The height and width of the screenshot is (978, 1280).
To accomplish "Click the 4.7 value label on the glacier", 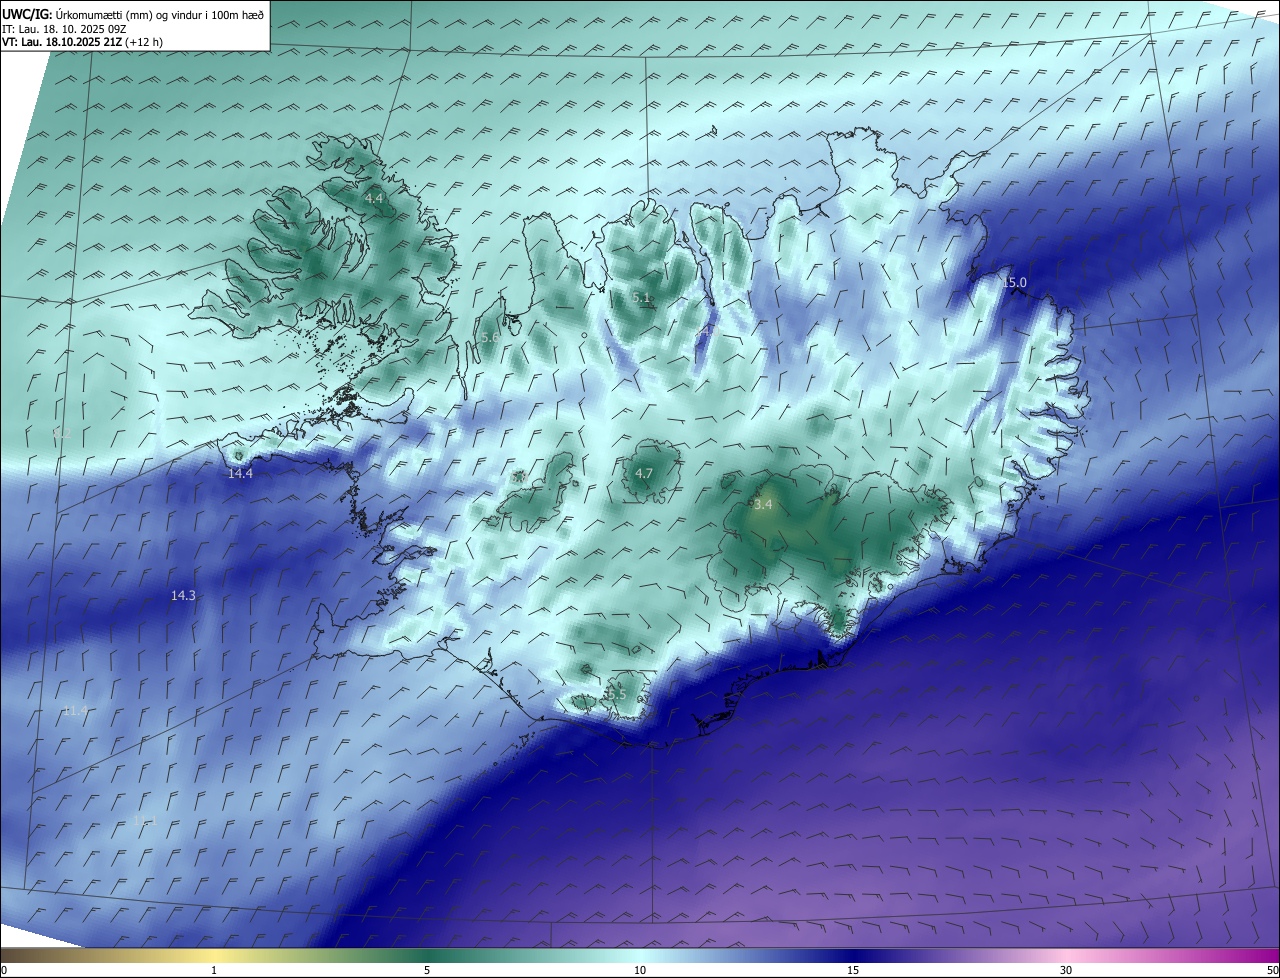I will [644, 474].
